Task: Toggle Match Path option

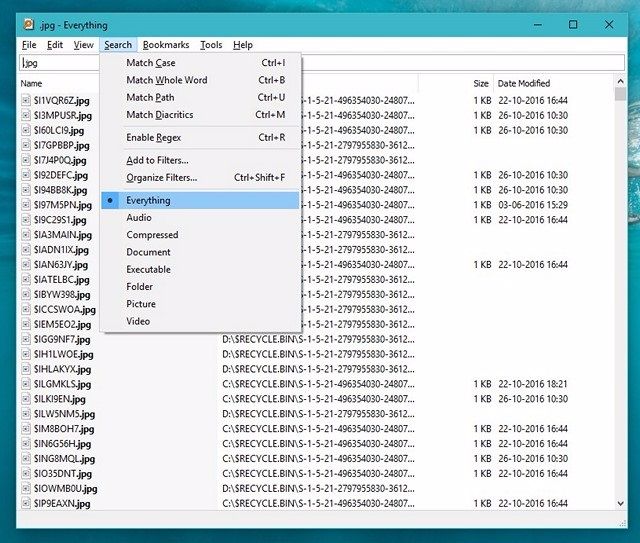Action: coord(200,97)
